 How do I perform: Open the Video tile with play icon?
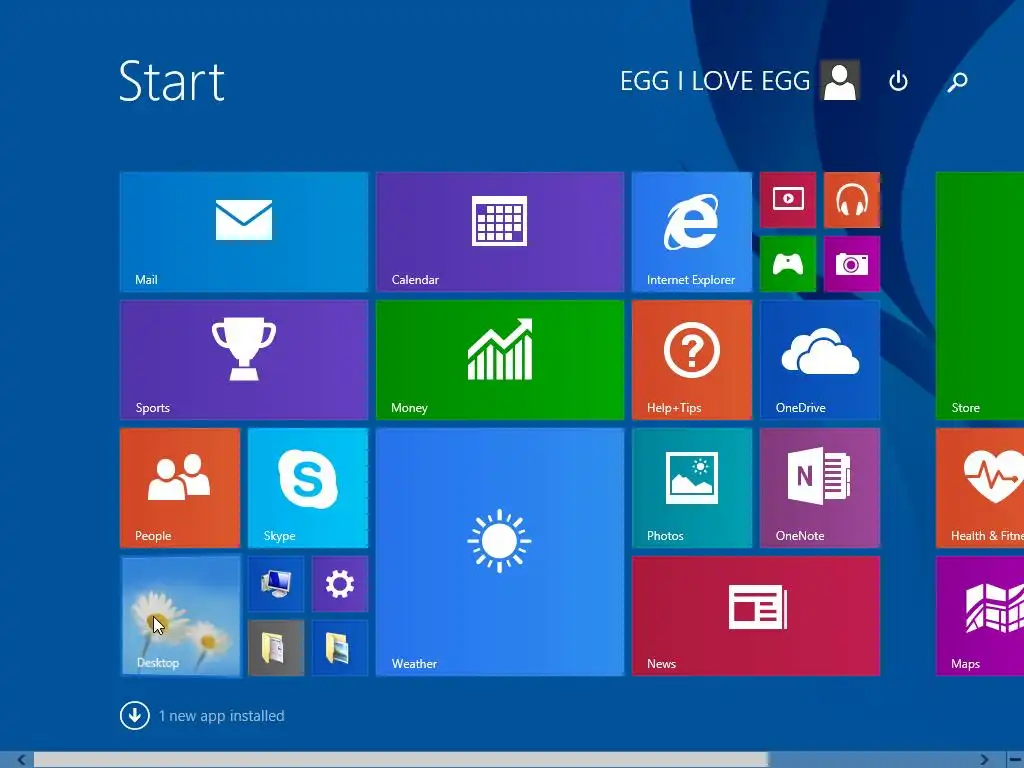788,200
